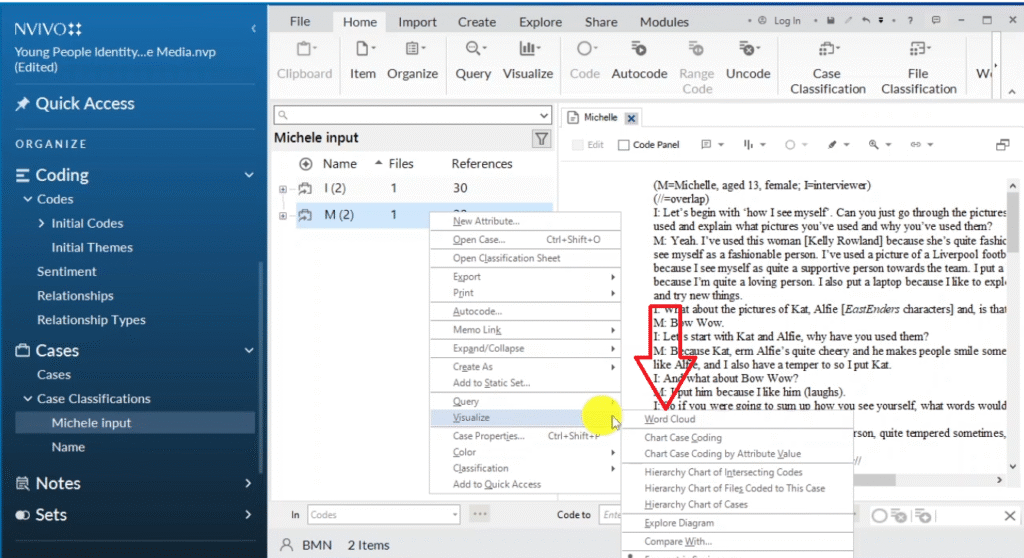Click the Autocode ribbon icon

click(x=639, y=60)
